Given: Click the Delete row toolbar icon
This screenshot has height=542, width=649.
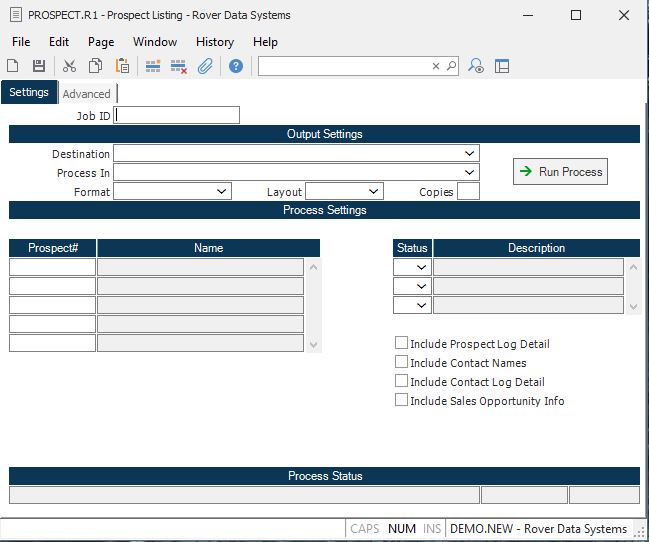Looking at the screenshot, I should 179,66.
